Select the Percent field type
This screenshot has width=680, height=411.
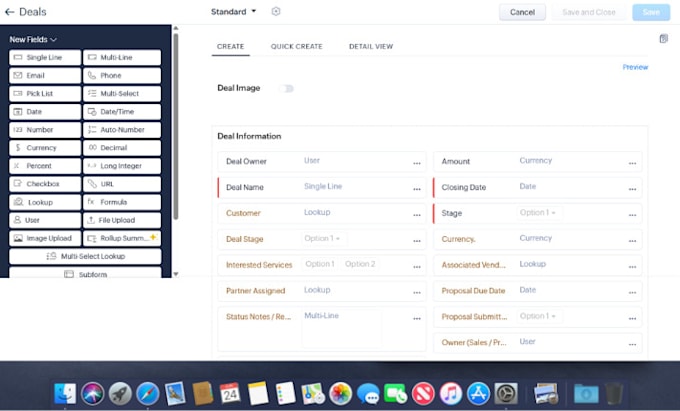pos(45,166)
